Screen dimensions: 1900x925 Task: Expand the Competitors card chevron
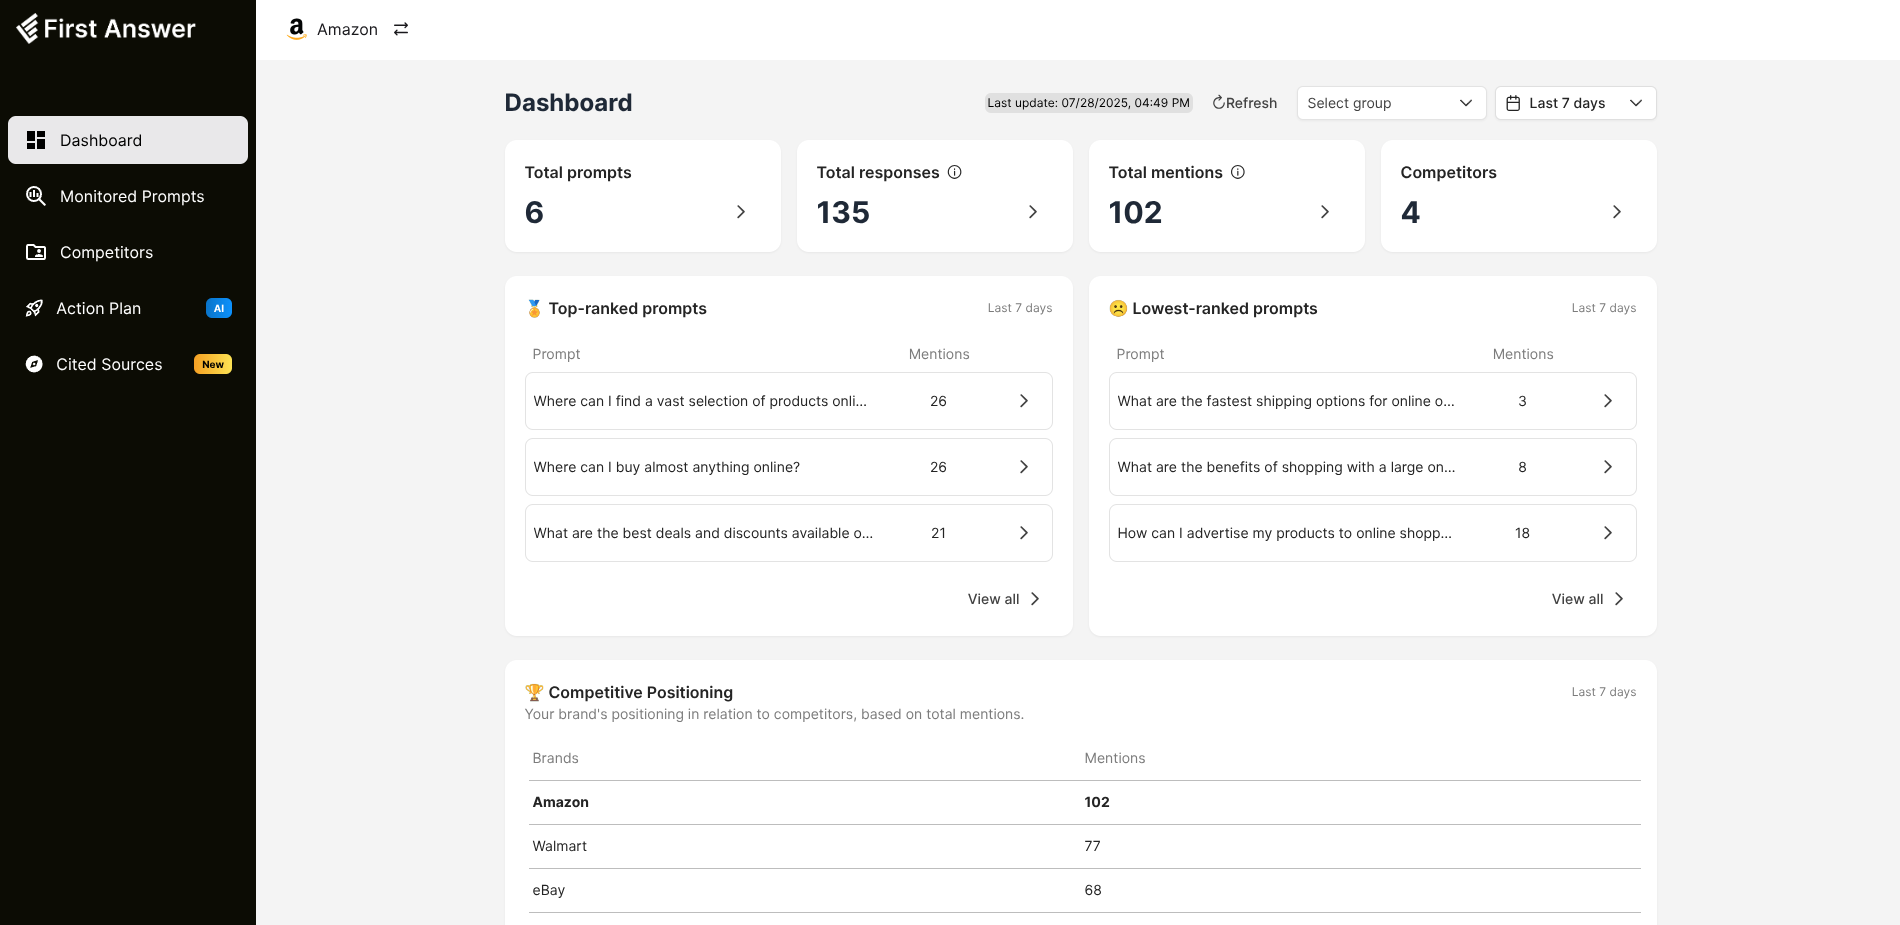click(1617, 212)
